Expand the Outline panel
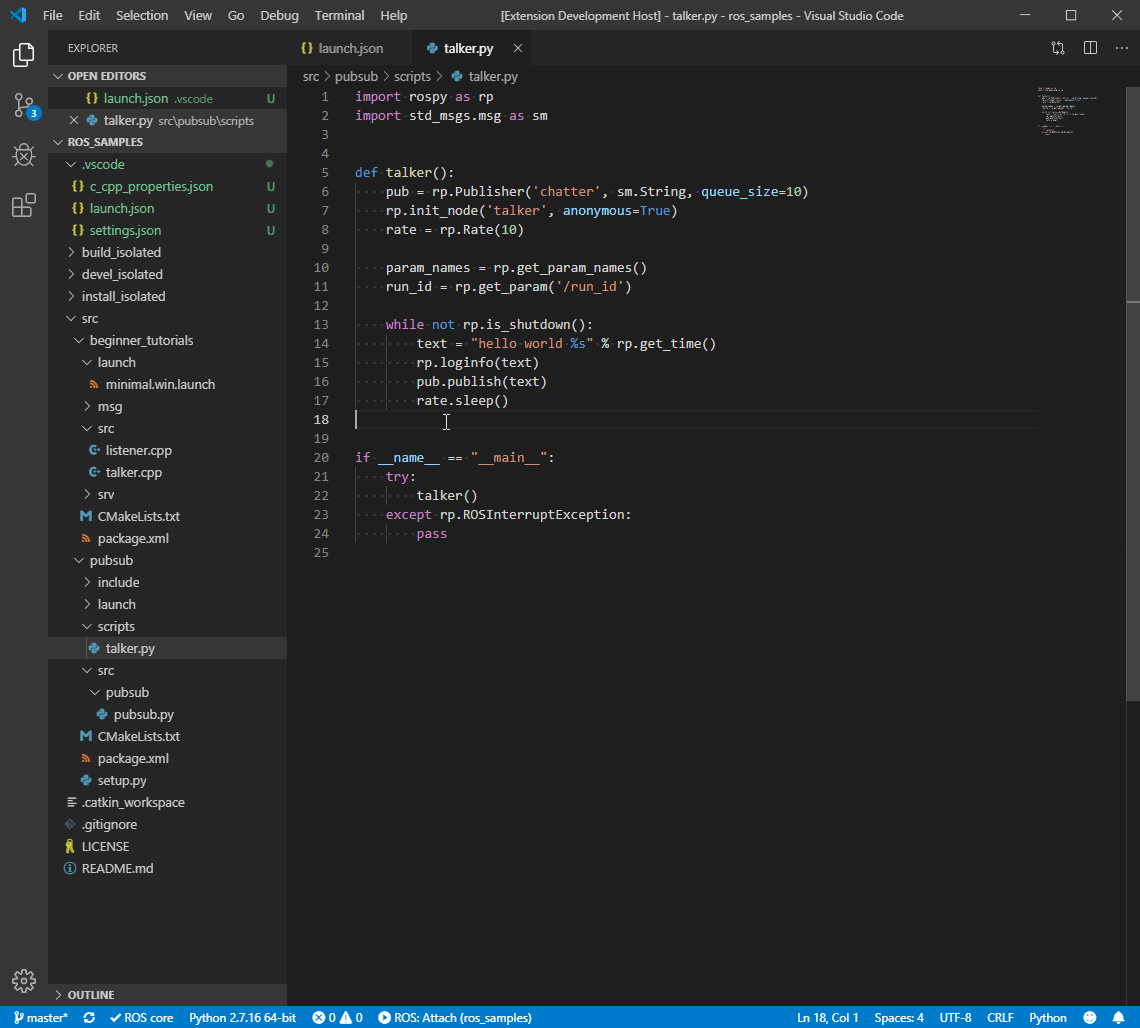 (x=167, y=995)
